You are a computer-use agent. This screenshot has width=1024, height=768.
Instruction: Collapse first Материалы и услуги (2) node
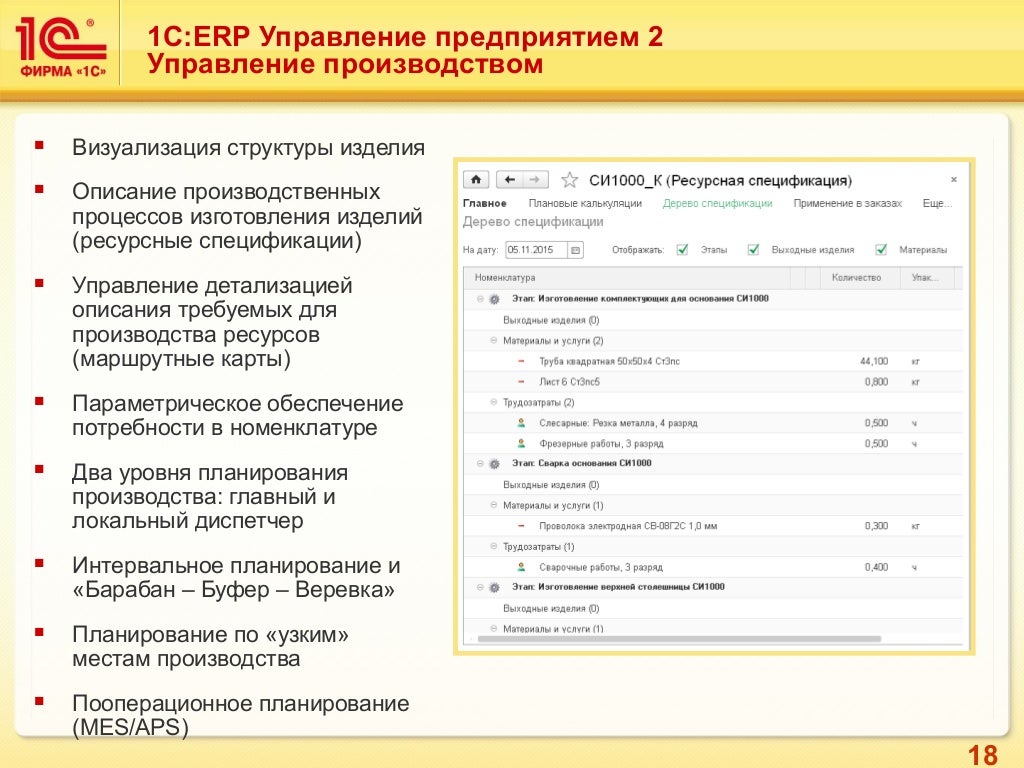494,340
